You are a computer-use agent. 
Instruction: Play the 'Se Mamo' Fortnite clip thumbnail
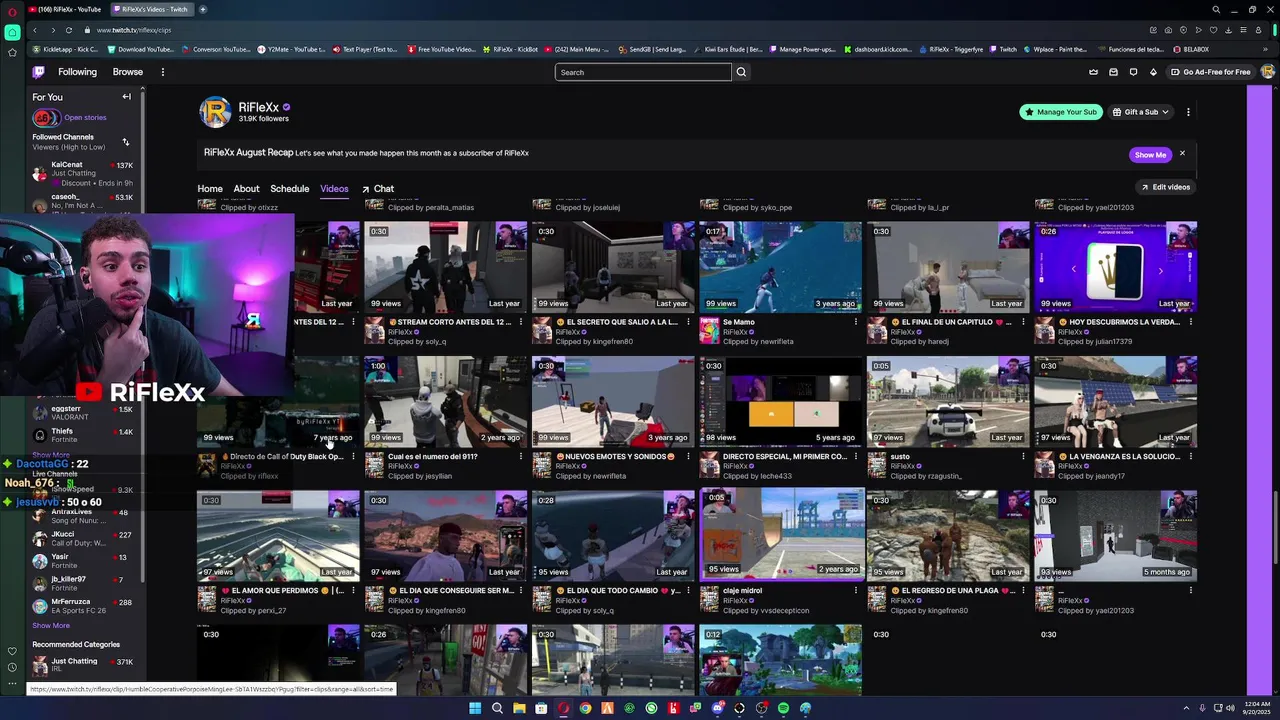780,267
